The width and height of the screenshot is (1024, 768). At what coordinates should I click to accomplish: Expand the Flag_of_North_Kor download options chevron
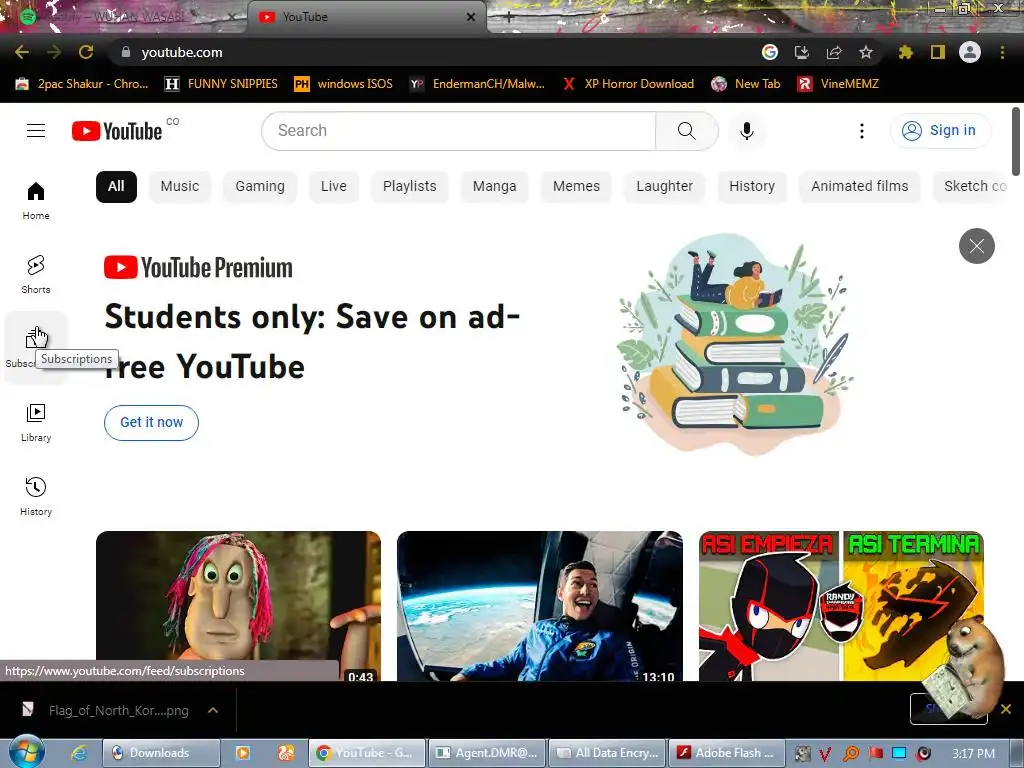[213, 710]
